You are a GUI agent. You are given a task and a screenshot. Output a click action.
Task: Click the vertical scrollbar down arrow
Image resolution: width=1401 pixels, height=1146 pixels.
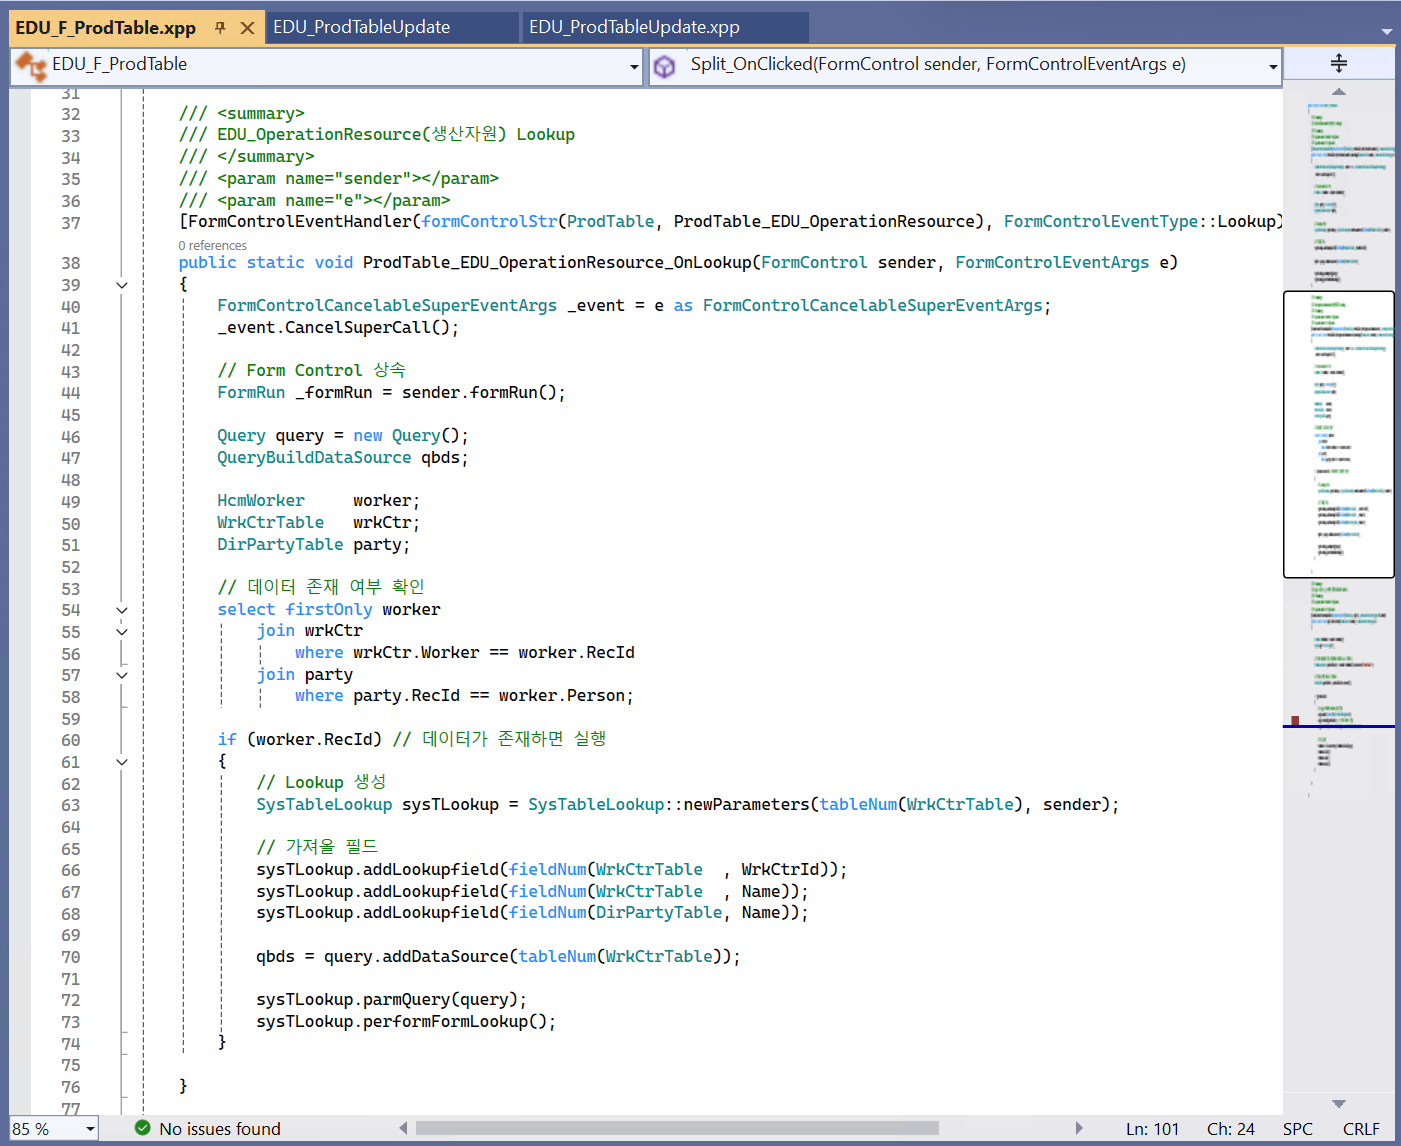pos(1339,1103)
